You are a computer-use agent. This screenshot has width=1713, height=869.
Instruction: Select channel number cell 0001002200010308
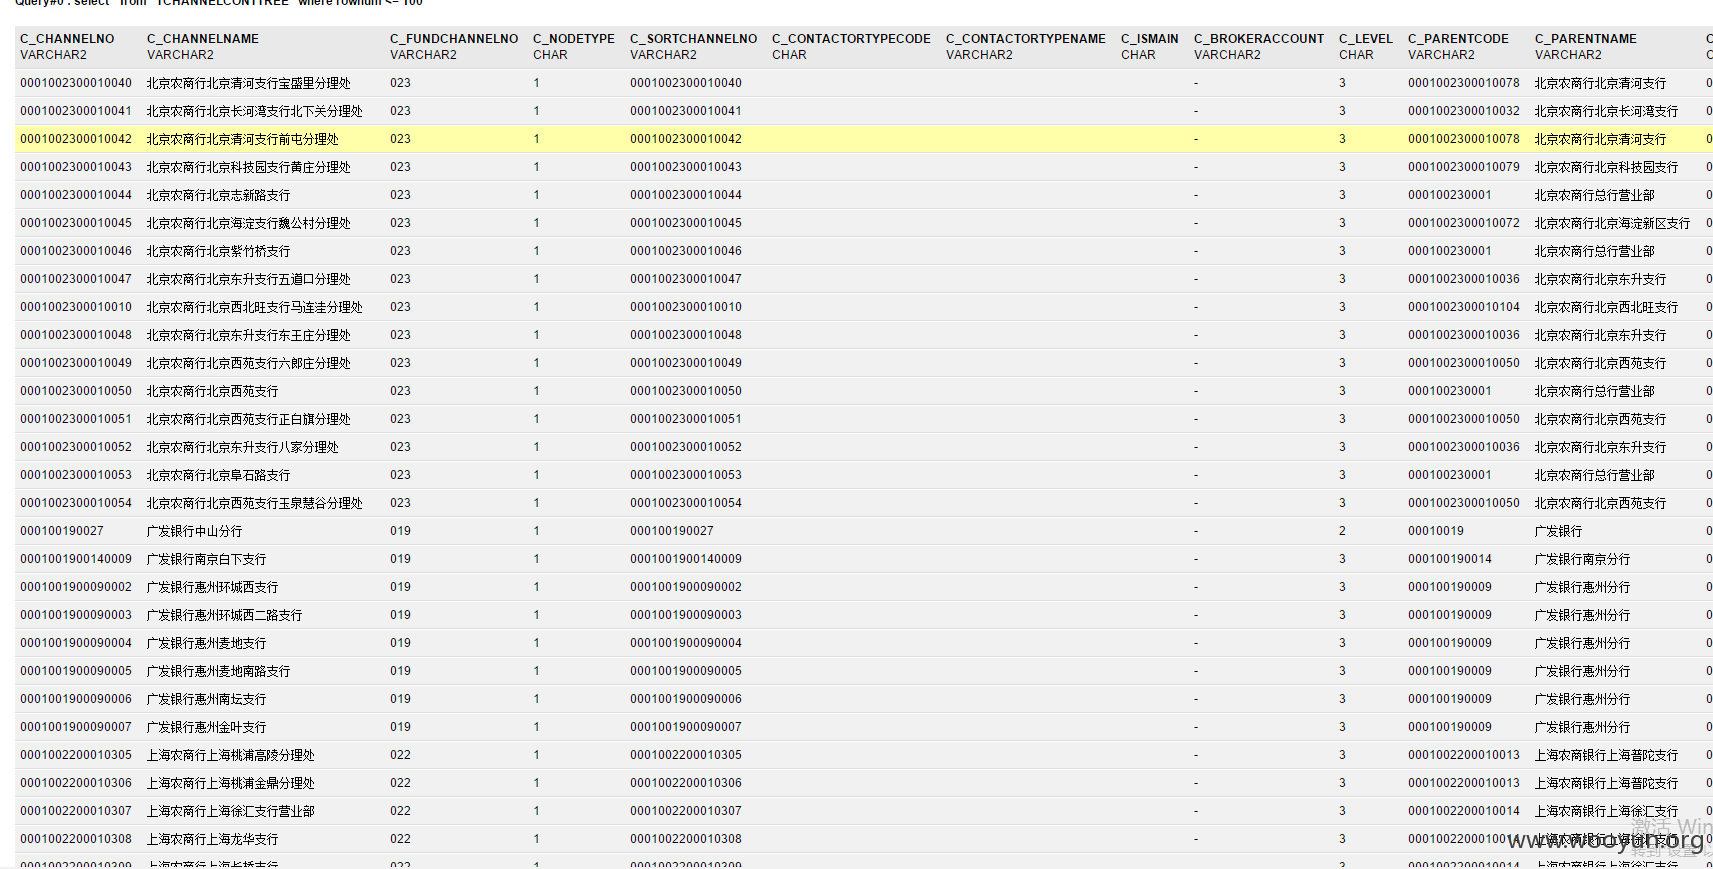76,839
